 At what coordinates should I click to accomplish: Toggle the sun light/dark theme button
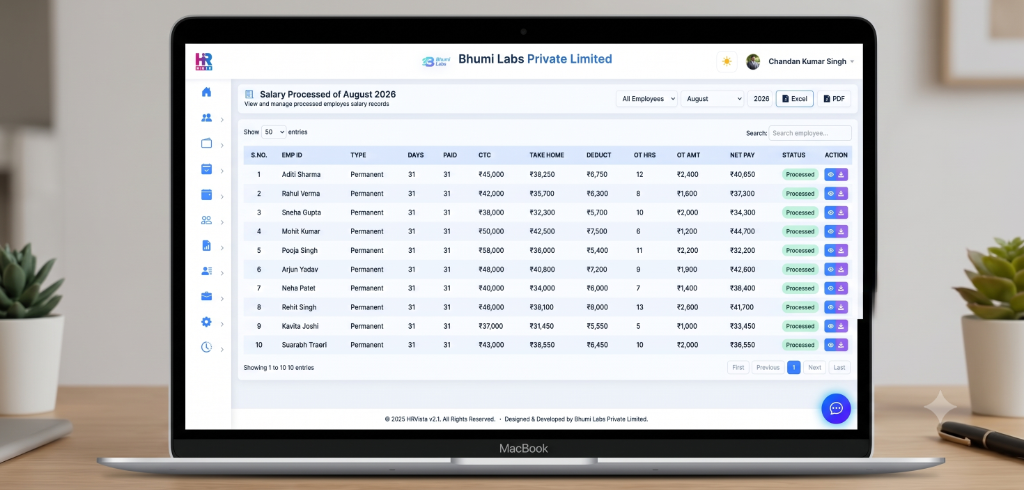click(727, 61)
